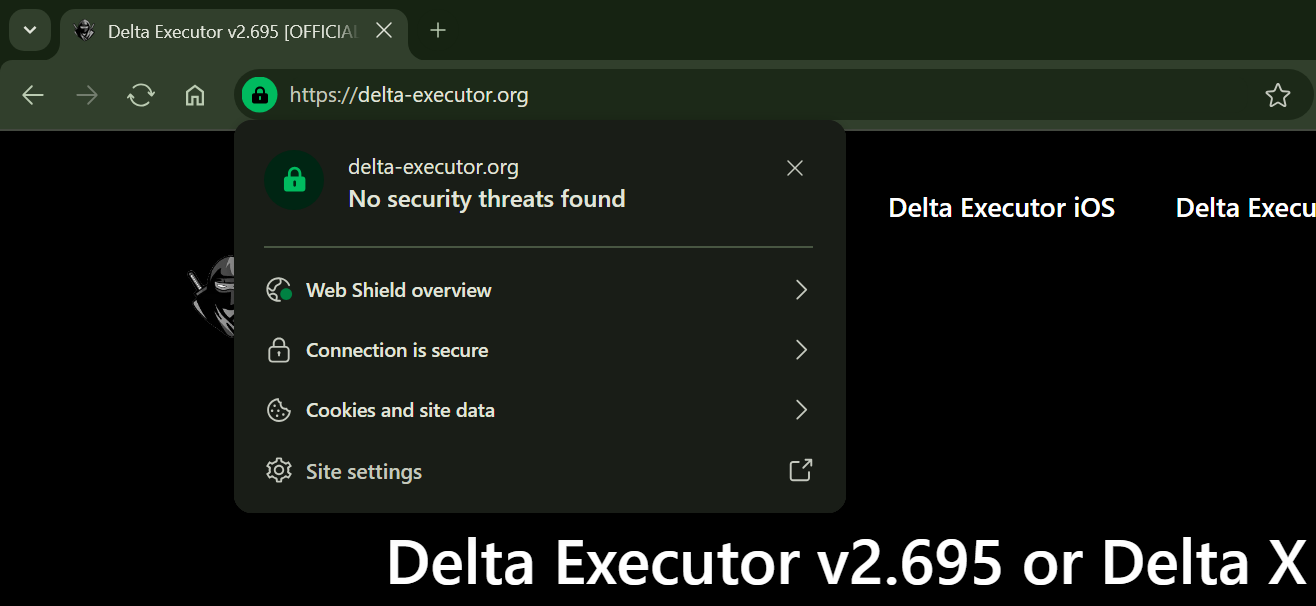Close the Delta Executor tab
Image resolution: width=1316 pixels, height=606 pixels.
[384, 30]
